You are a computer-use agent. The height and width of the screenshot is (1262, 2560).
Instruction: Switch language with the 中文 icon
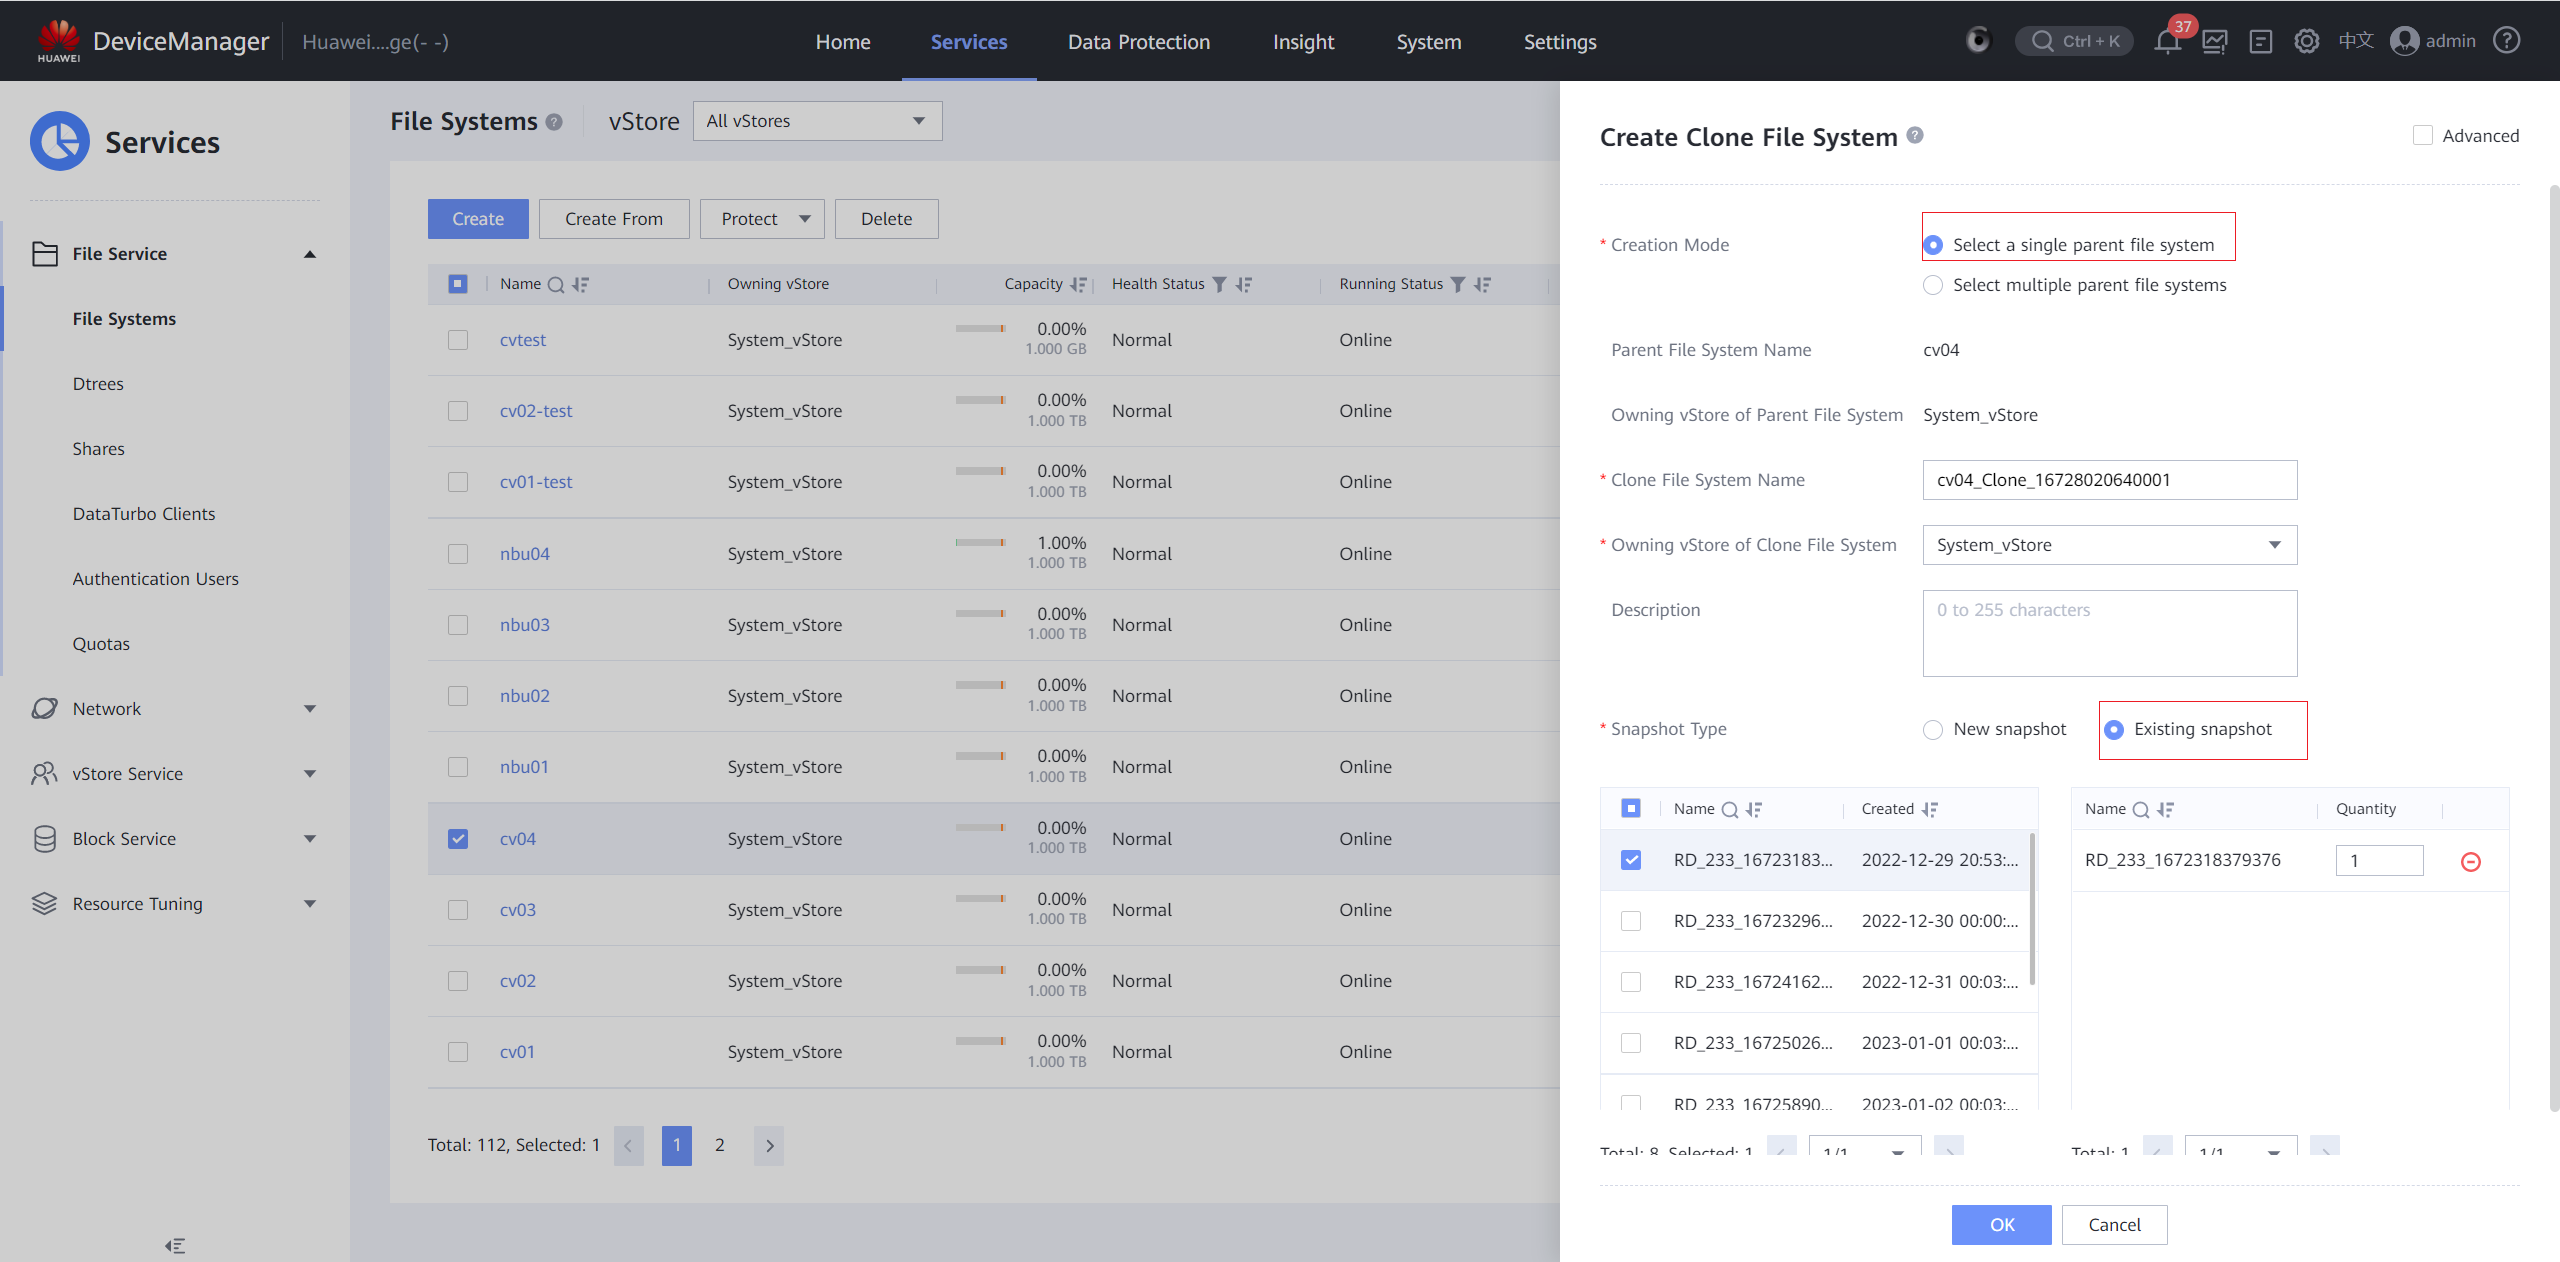tap(2356, 41)
